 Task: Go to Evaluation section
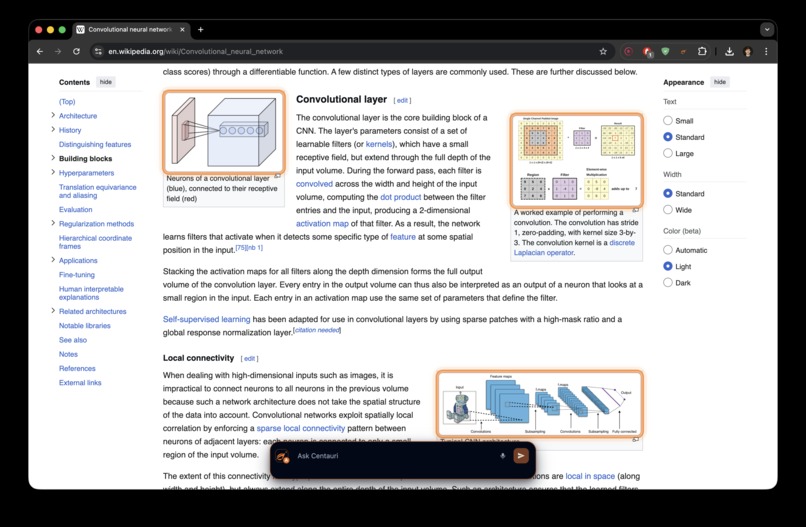point(76,209)
